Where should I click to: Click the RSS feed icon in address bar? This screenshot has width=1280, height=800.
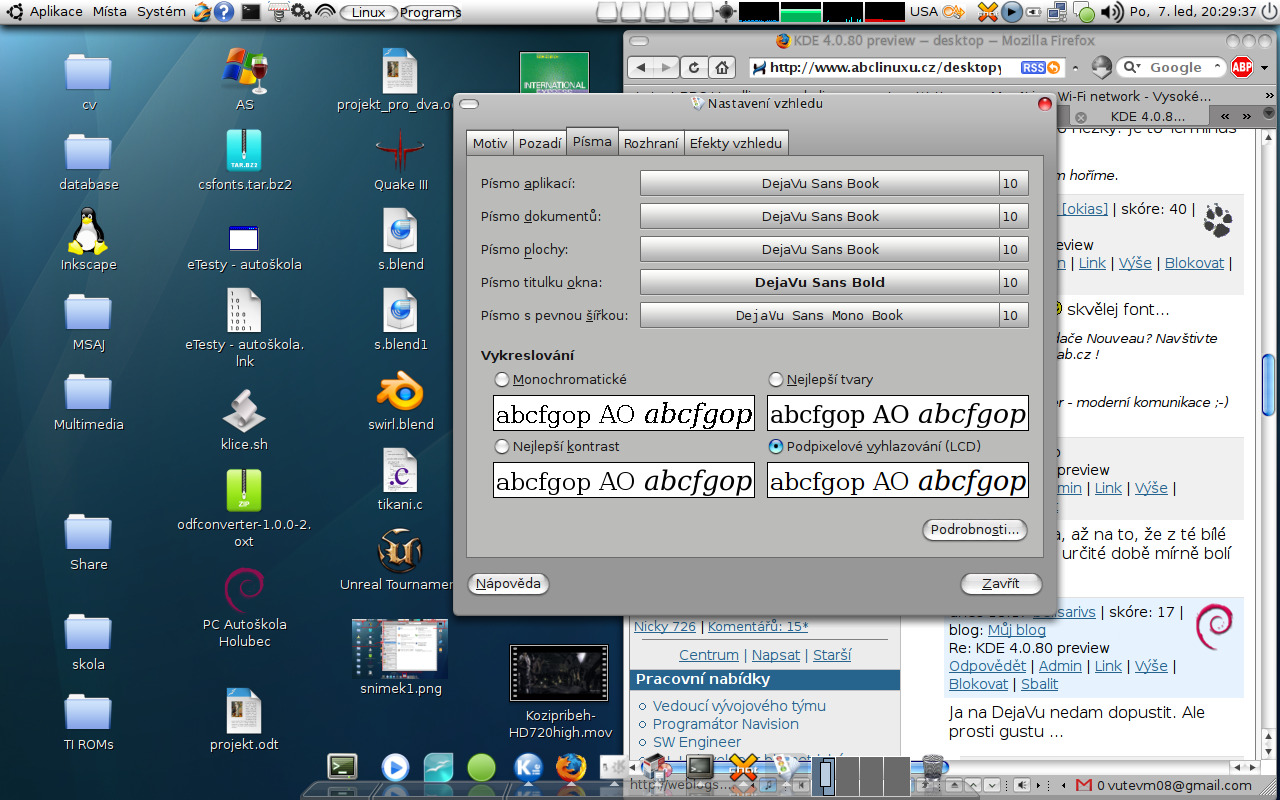click(1033, 68)
